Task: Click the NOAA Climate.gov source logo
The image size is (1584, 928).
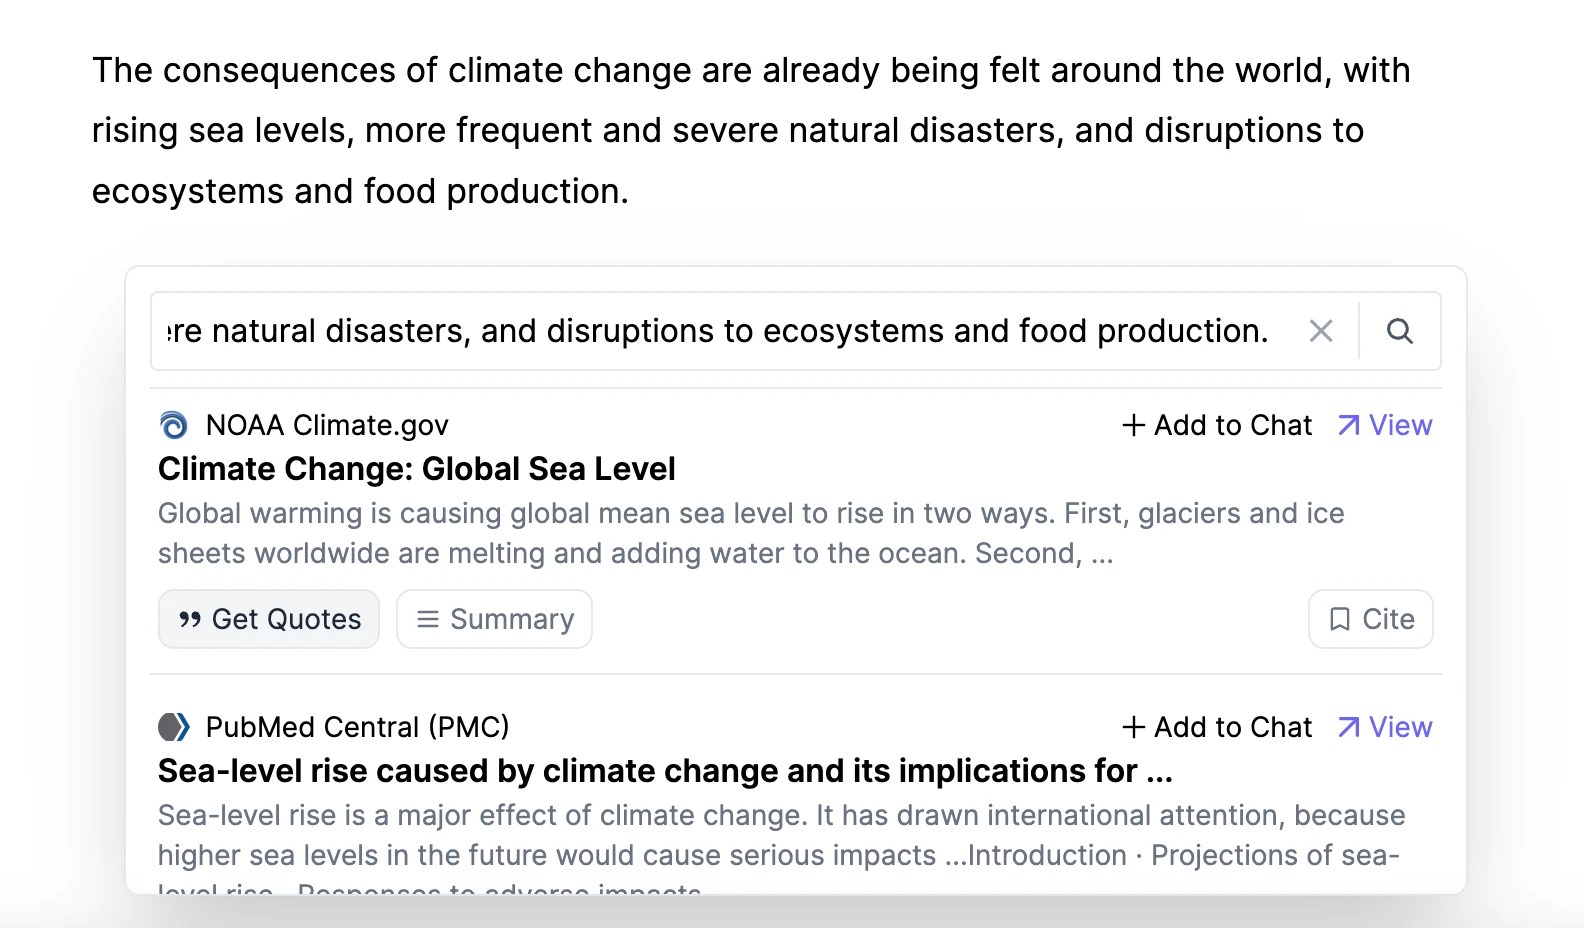Action: click(174, 425)
